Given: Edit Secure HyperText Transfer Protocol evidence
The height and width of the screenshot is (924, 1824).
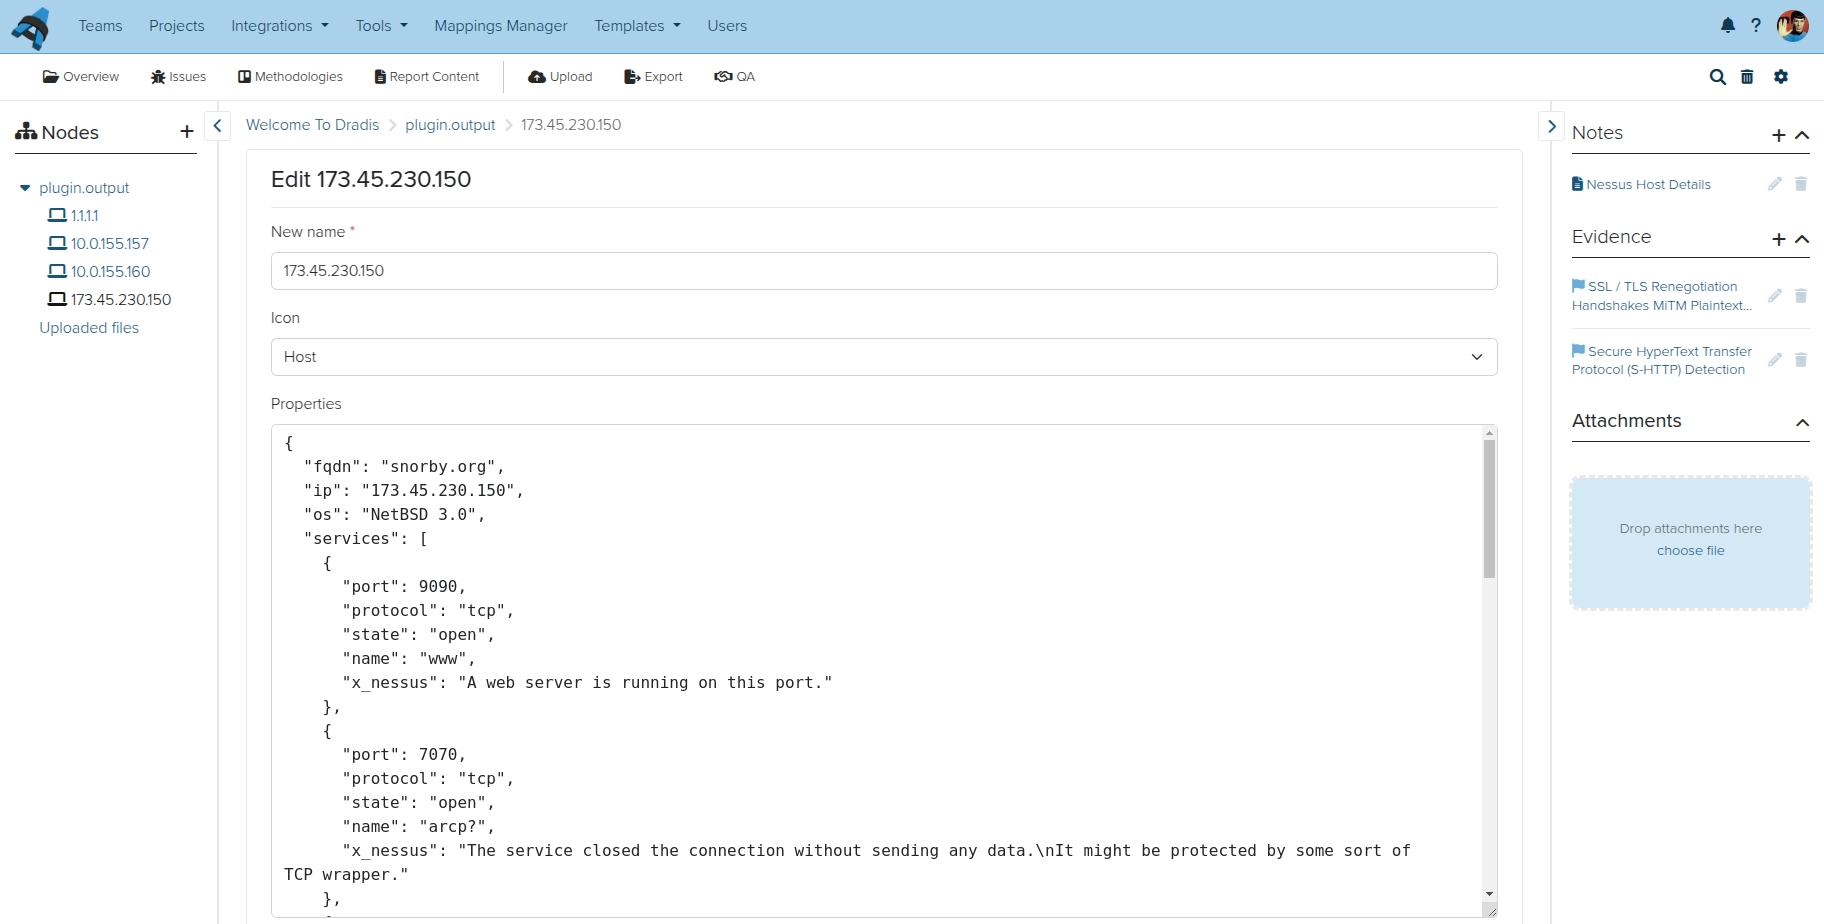Looking at the screenshot, I should tap(1775, 360).
